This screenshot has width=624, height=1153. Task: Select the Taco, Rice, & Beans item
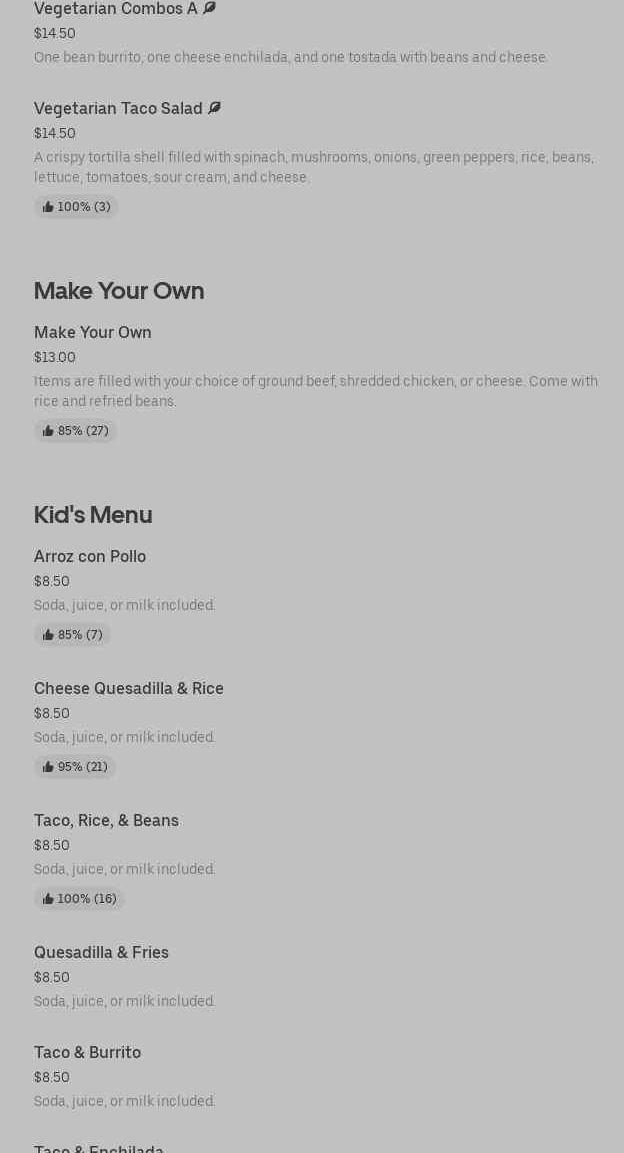click(x=106, y=820)
